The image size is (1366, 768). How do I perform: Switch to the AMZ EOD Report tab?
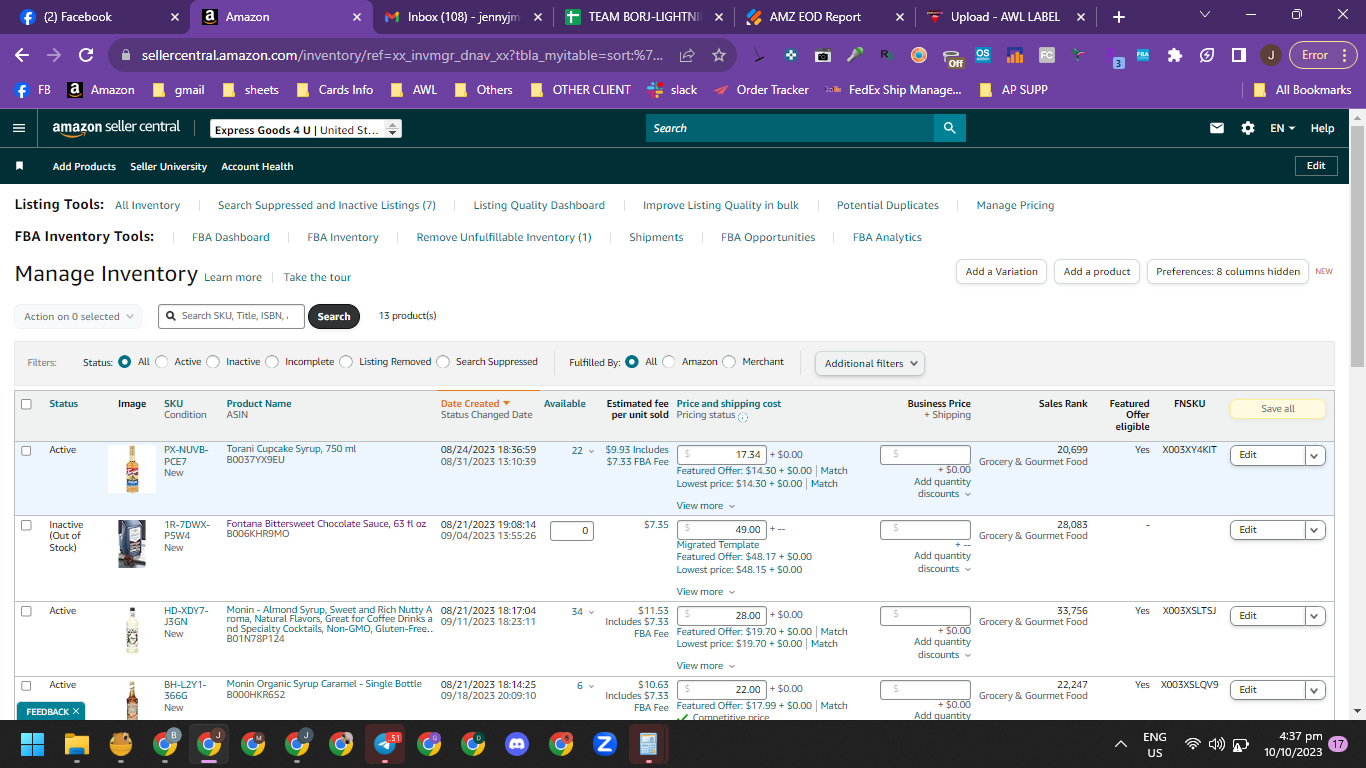tap(823, 17)
